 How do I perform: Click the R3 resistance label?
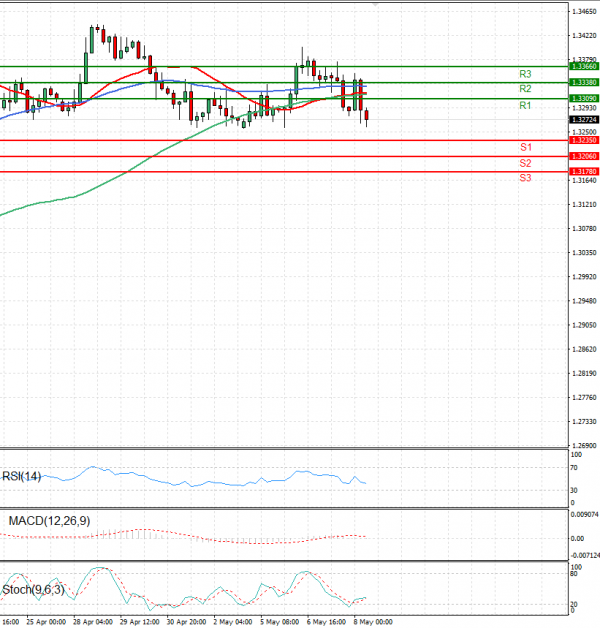pos(525,74)
